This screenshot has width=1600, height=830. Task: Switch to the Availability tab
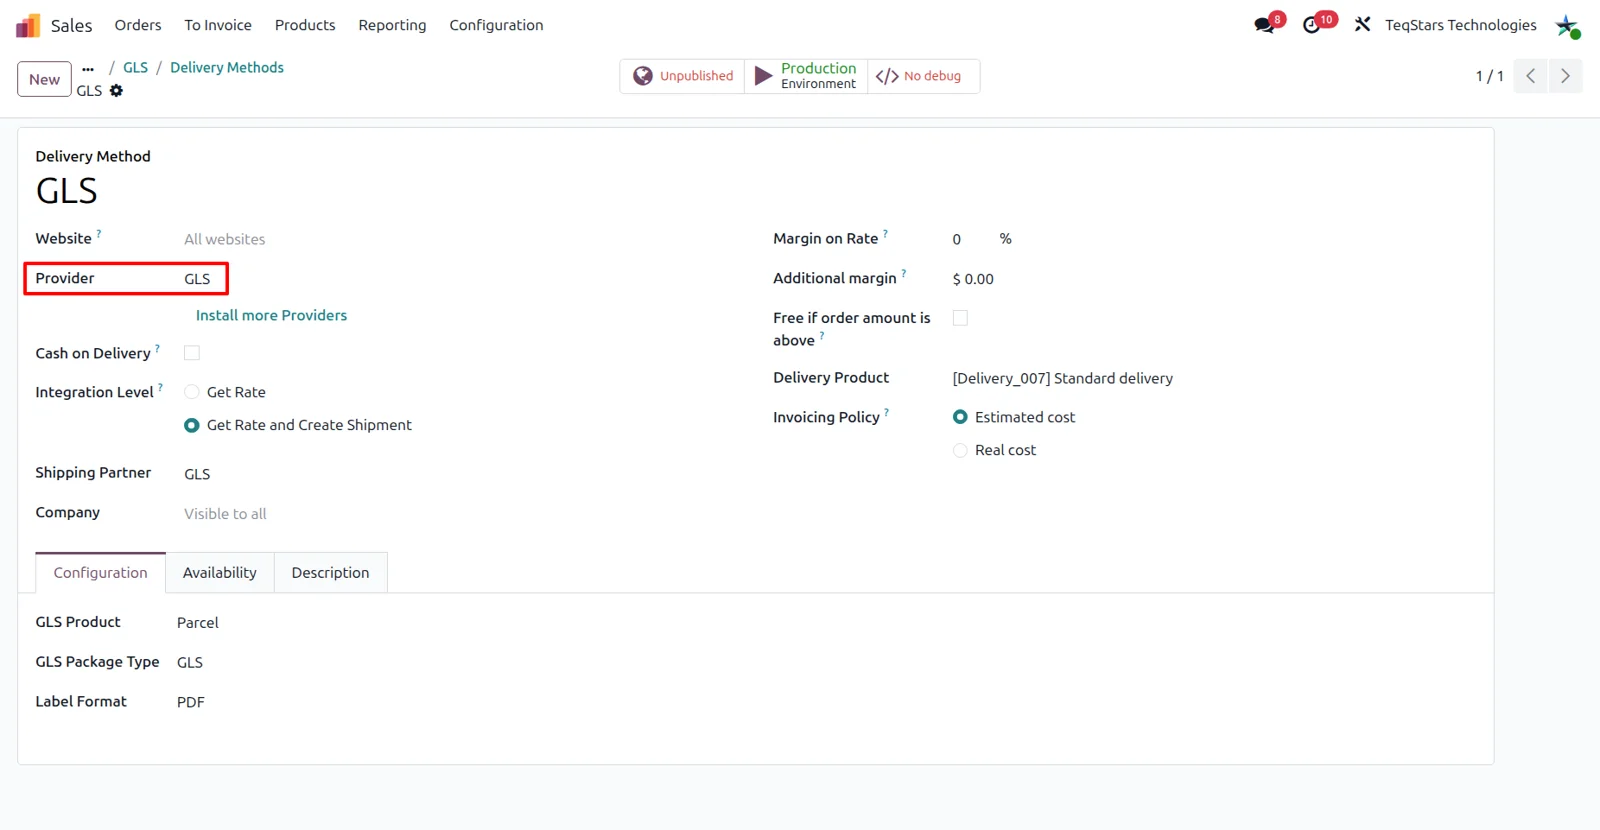(x=220, y=573)
